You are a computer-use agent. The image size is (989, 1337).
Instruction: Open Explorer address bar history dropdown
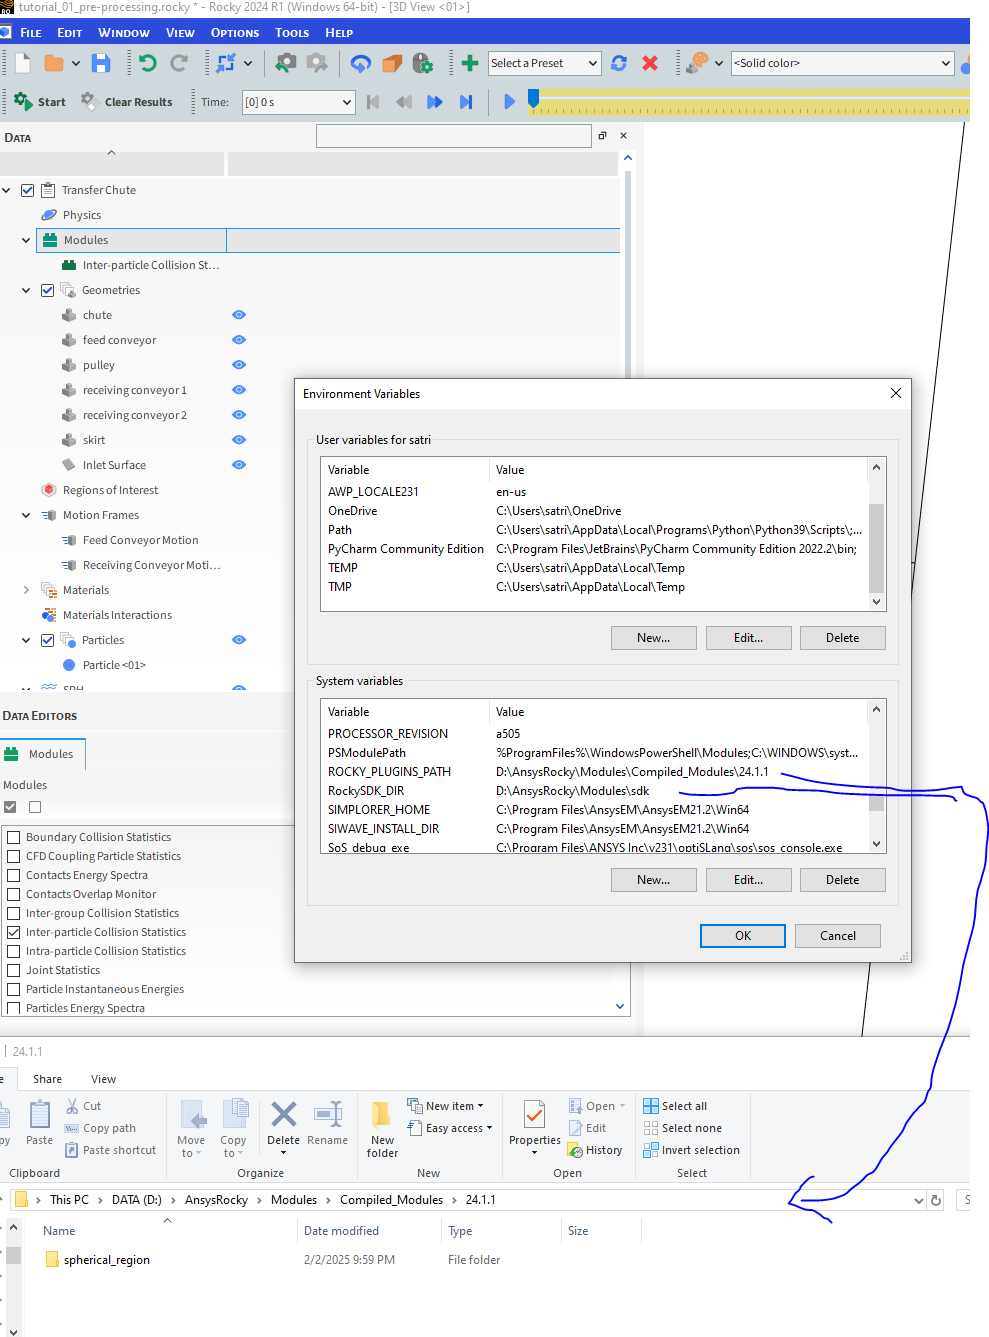tap(918, 1200)
